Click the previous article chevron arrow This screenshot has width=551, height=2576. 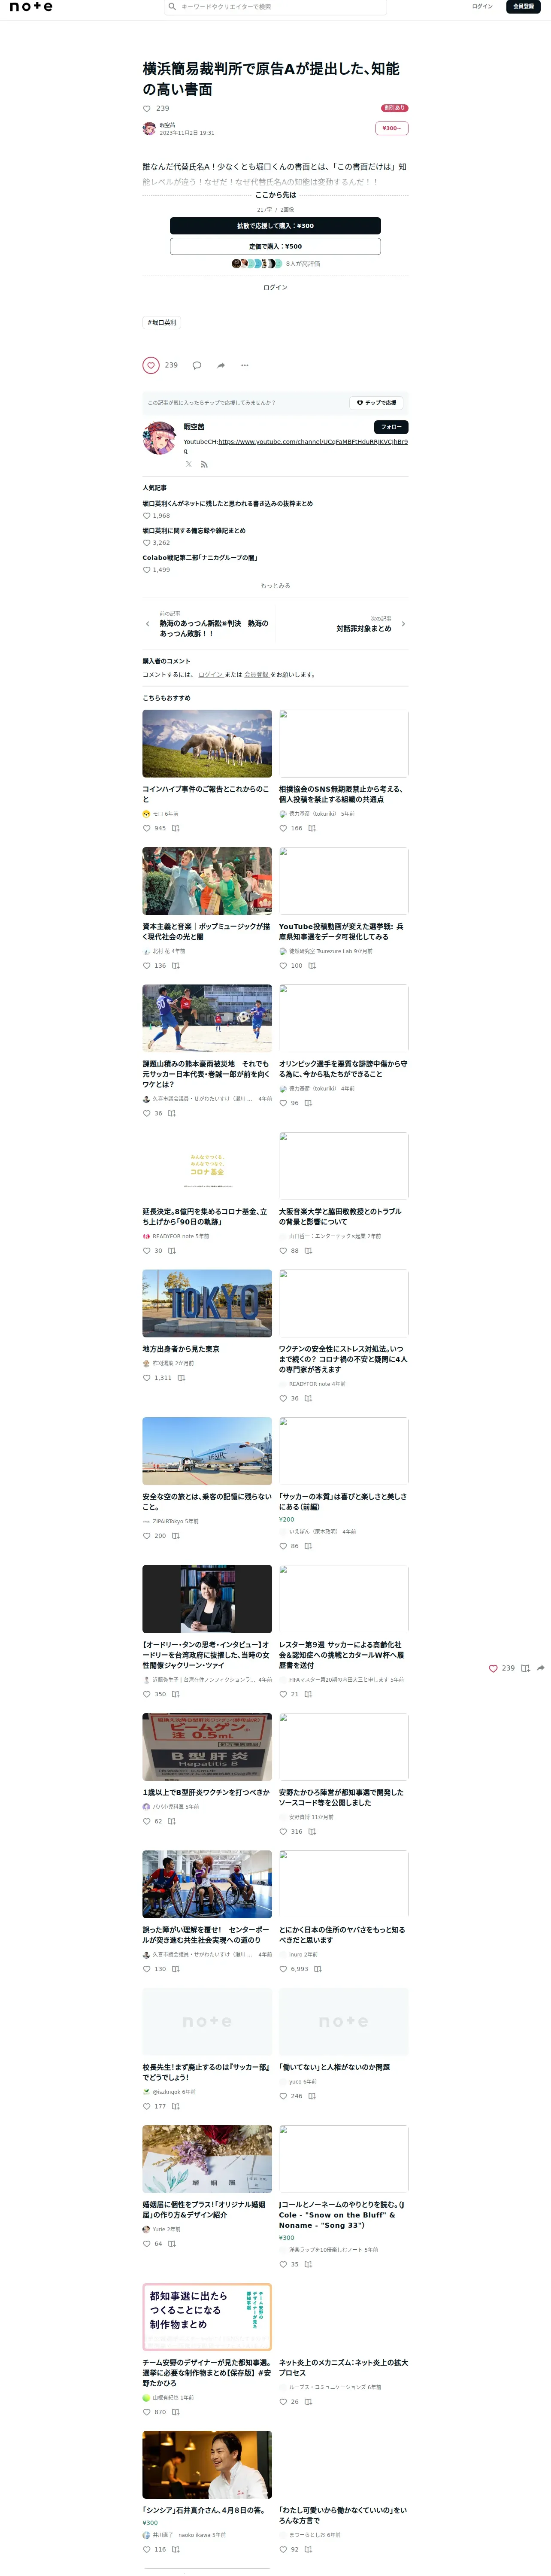tap(147, 624)
